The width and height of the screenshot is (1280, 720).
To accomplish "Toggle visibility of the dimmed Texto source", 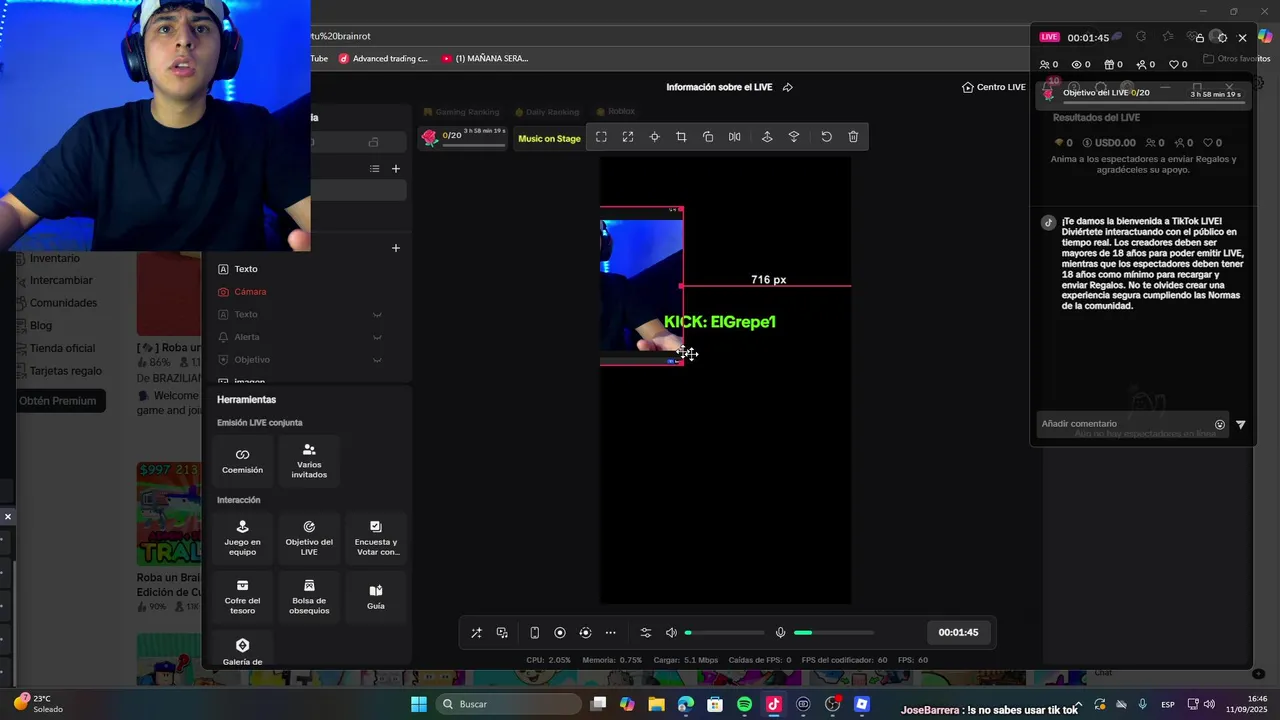I will coord(377,315).
